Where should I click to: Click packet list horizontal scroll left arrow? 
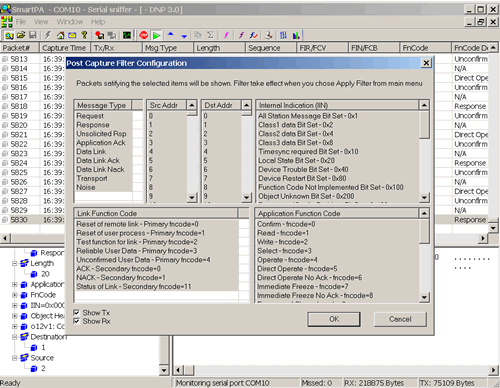[5, 238]
